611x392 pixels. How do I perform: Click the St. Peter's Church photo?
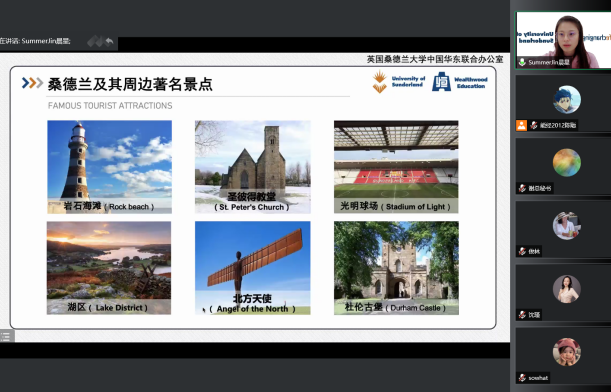[x=253, y=167]
